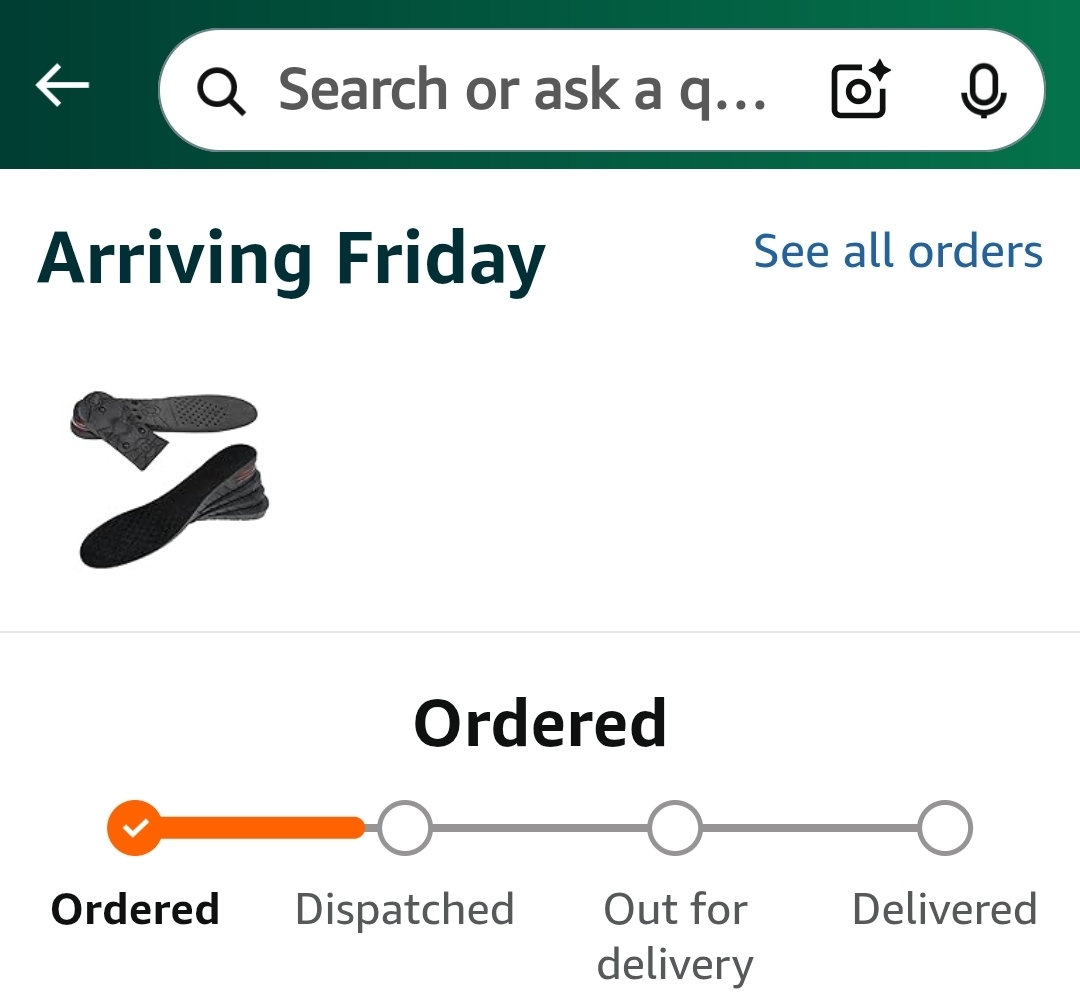Screen dimensions: 1080x996
Task: Select the Out for delivery step circle
Action: pos(675,828)
